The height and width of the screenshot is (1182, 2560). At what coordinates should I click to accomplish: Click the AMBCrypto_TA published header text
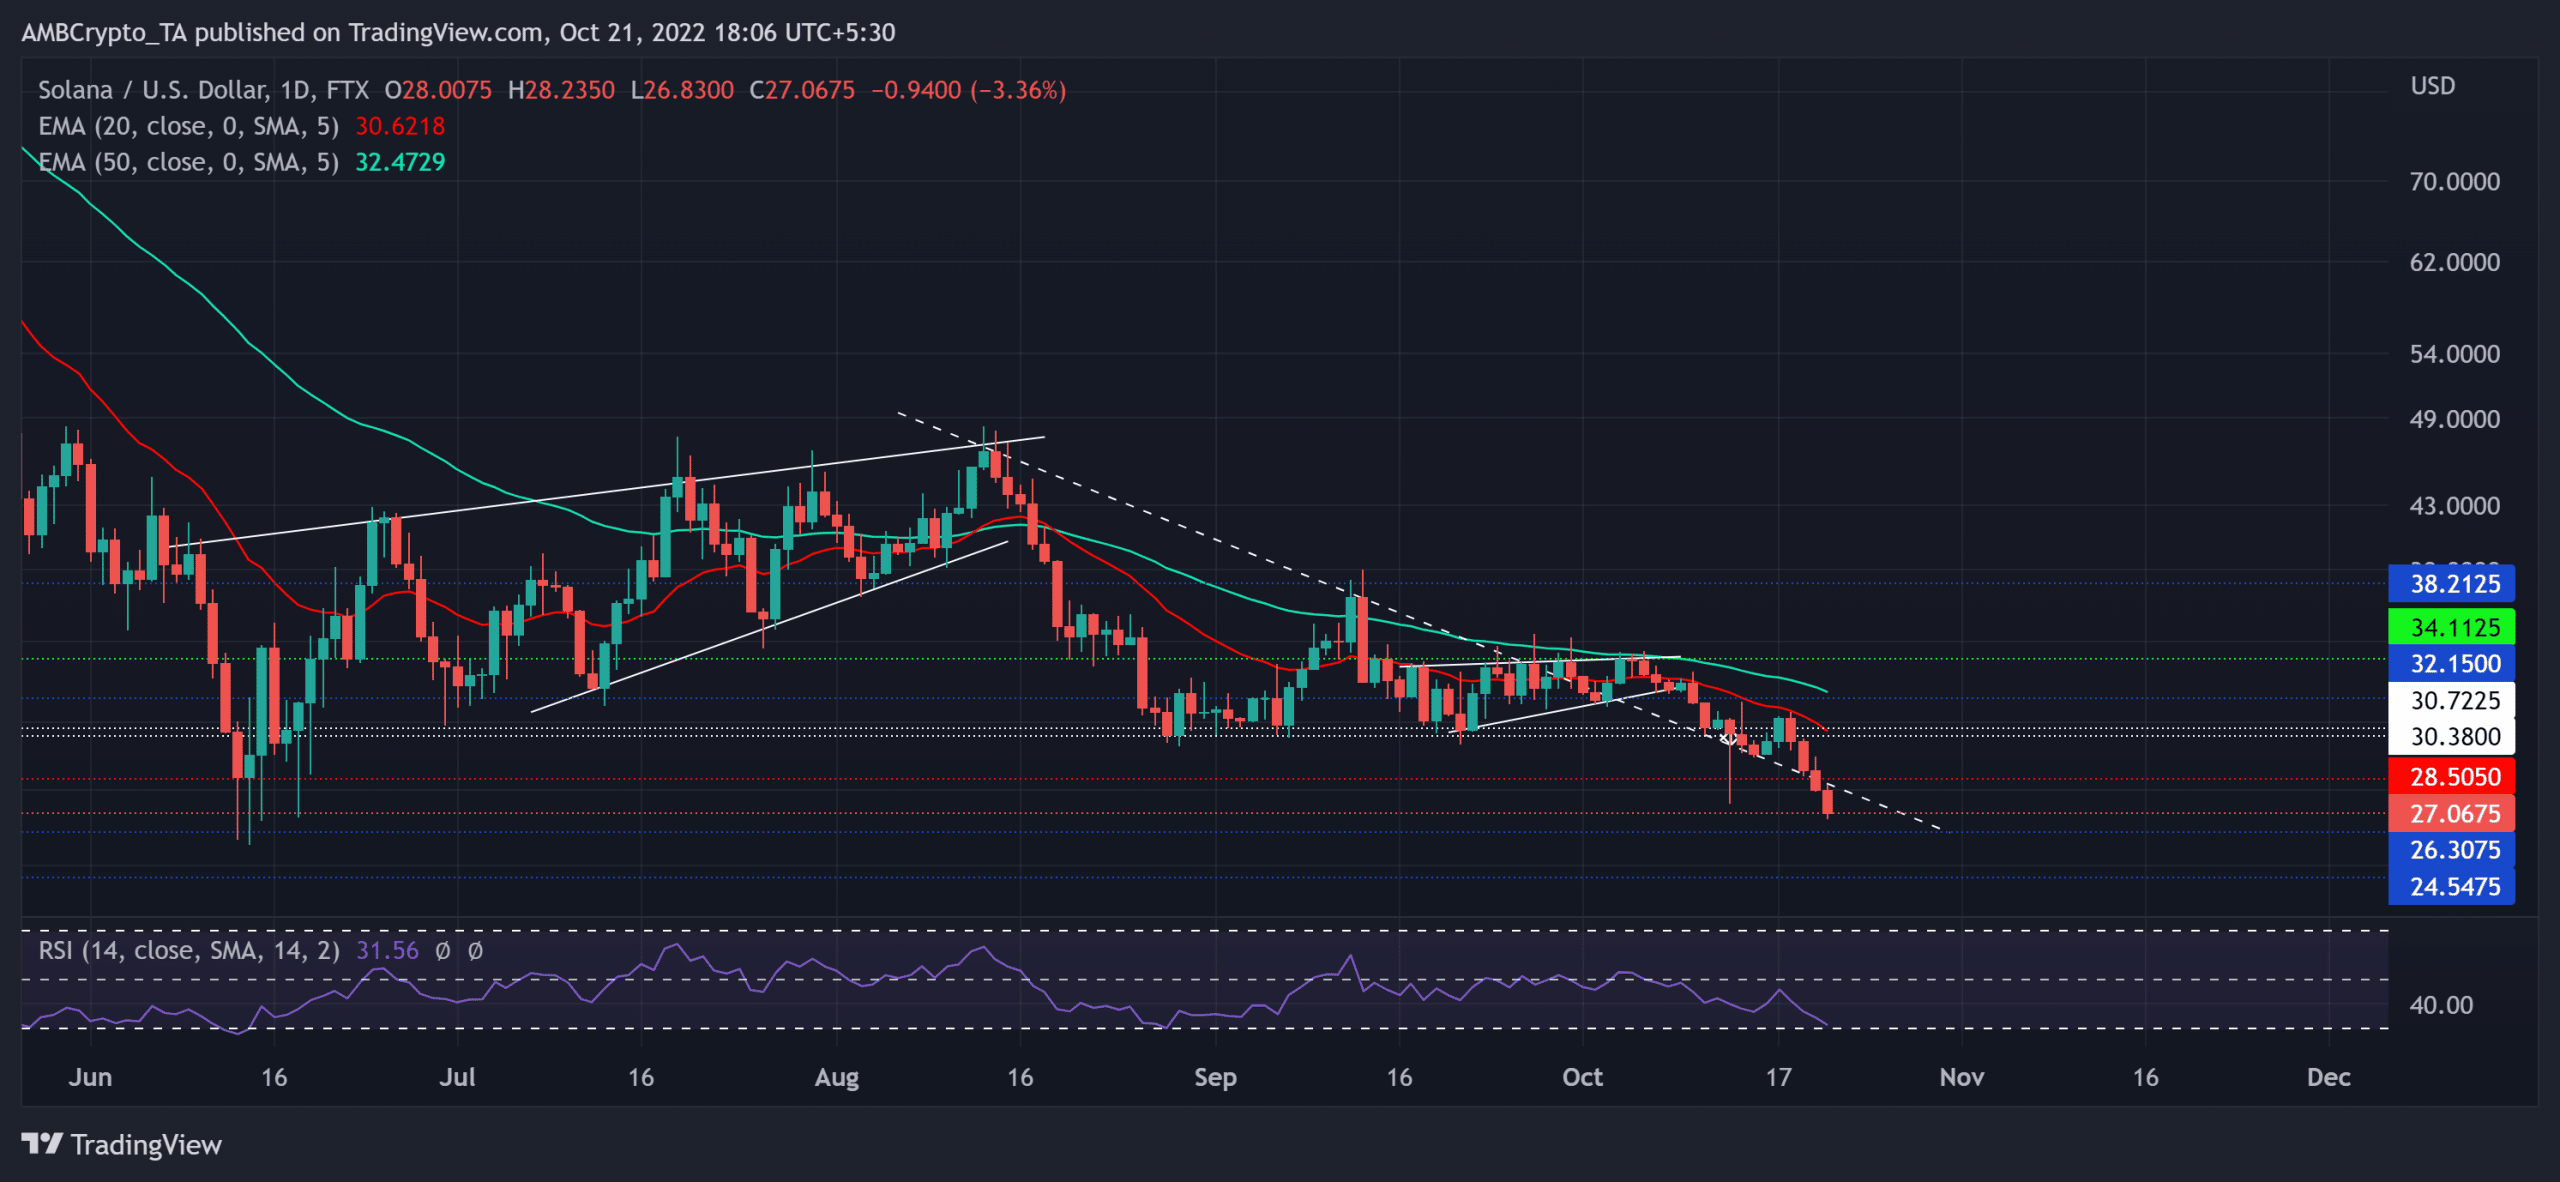click(458, 32)
